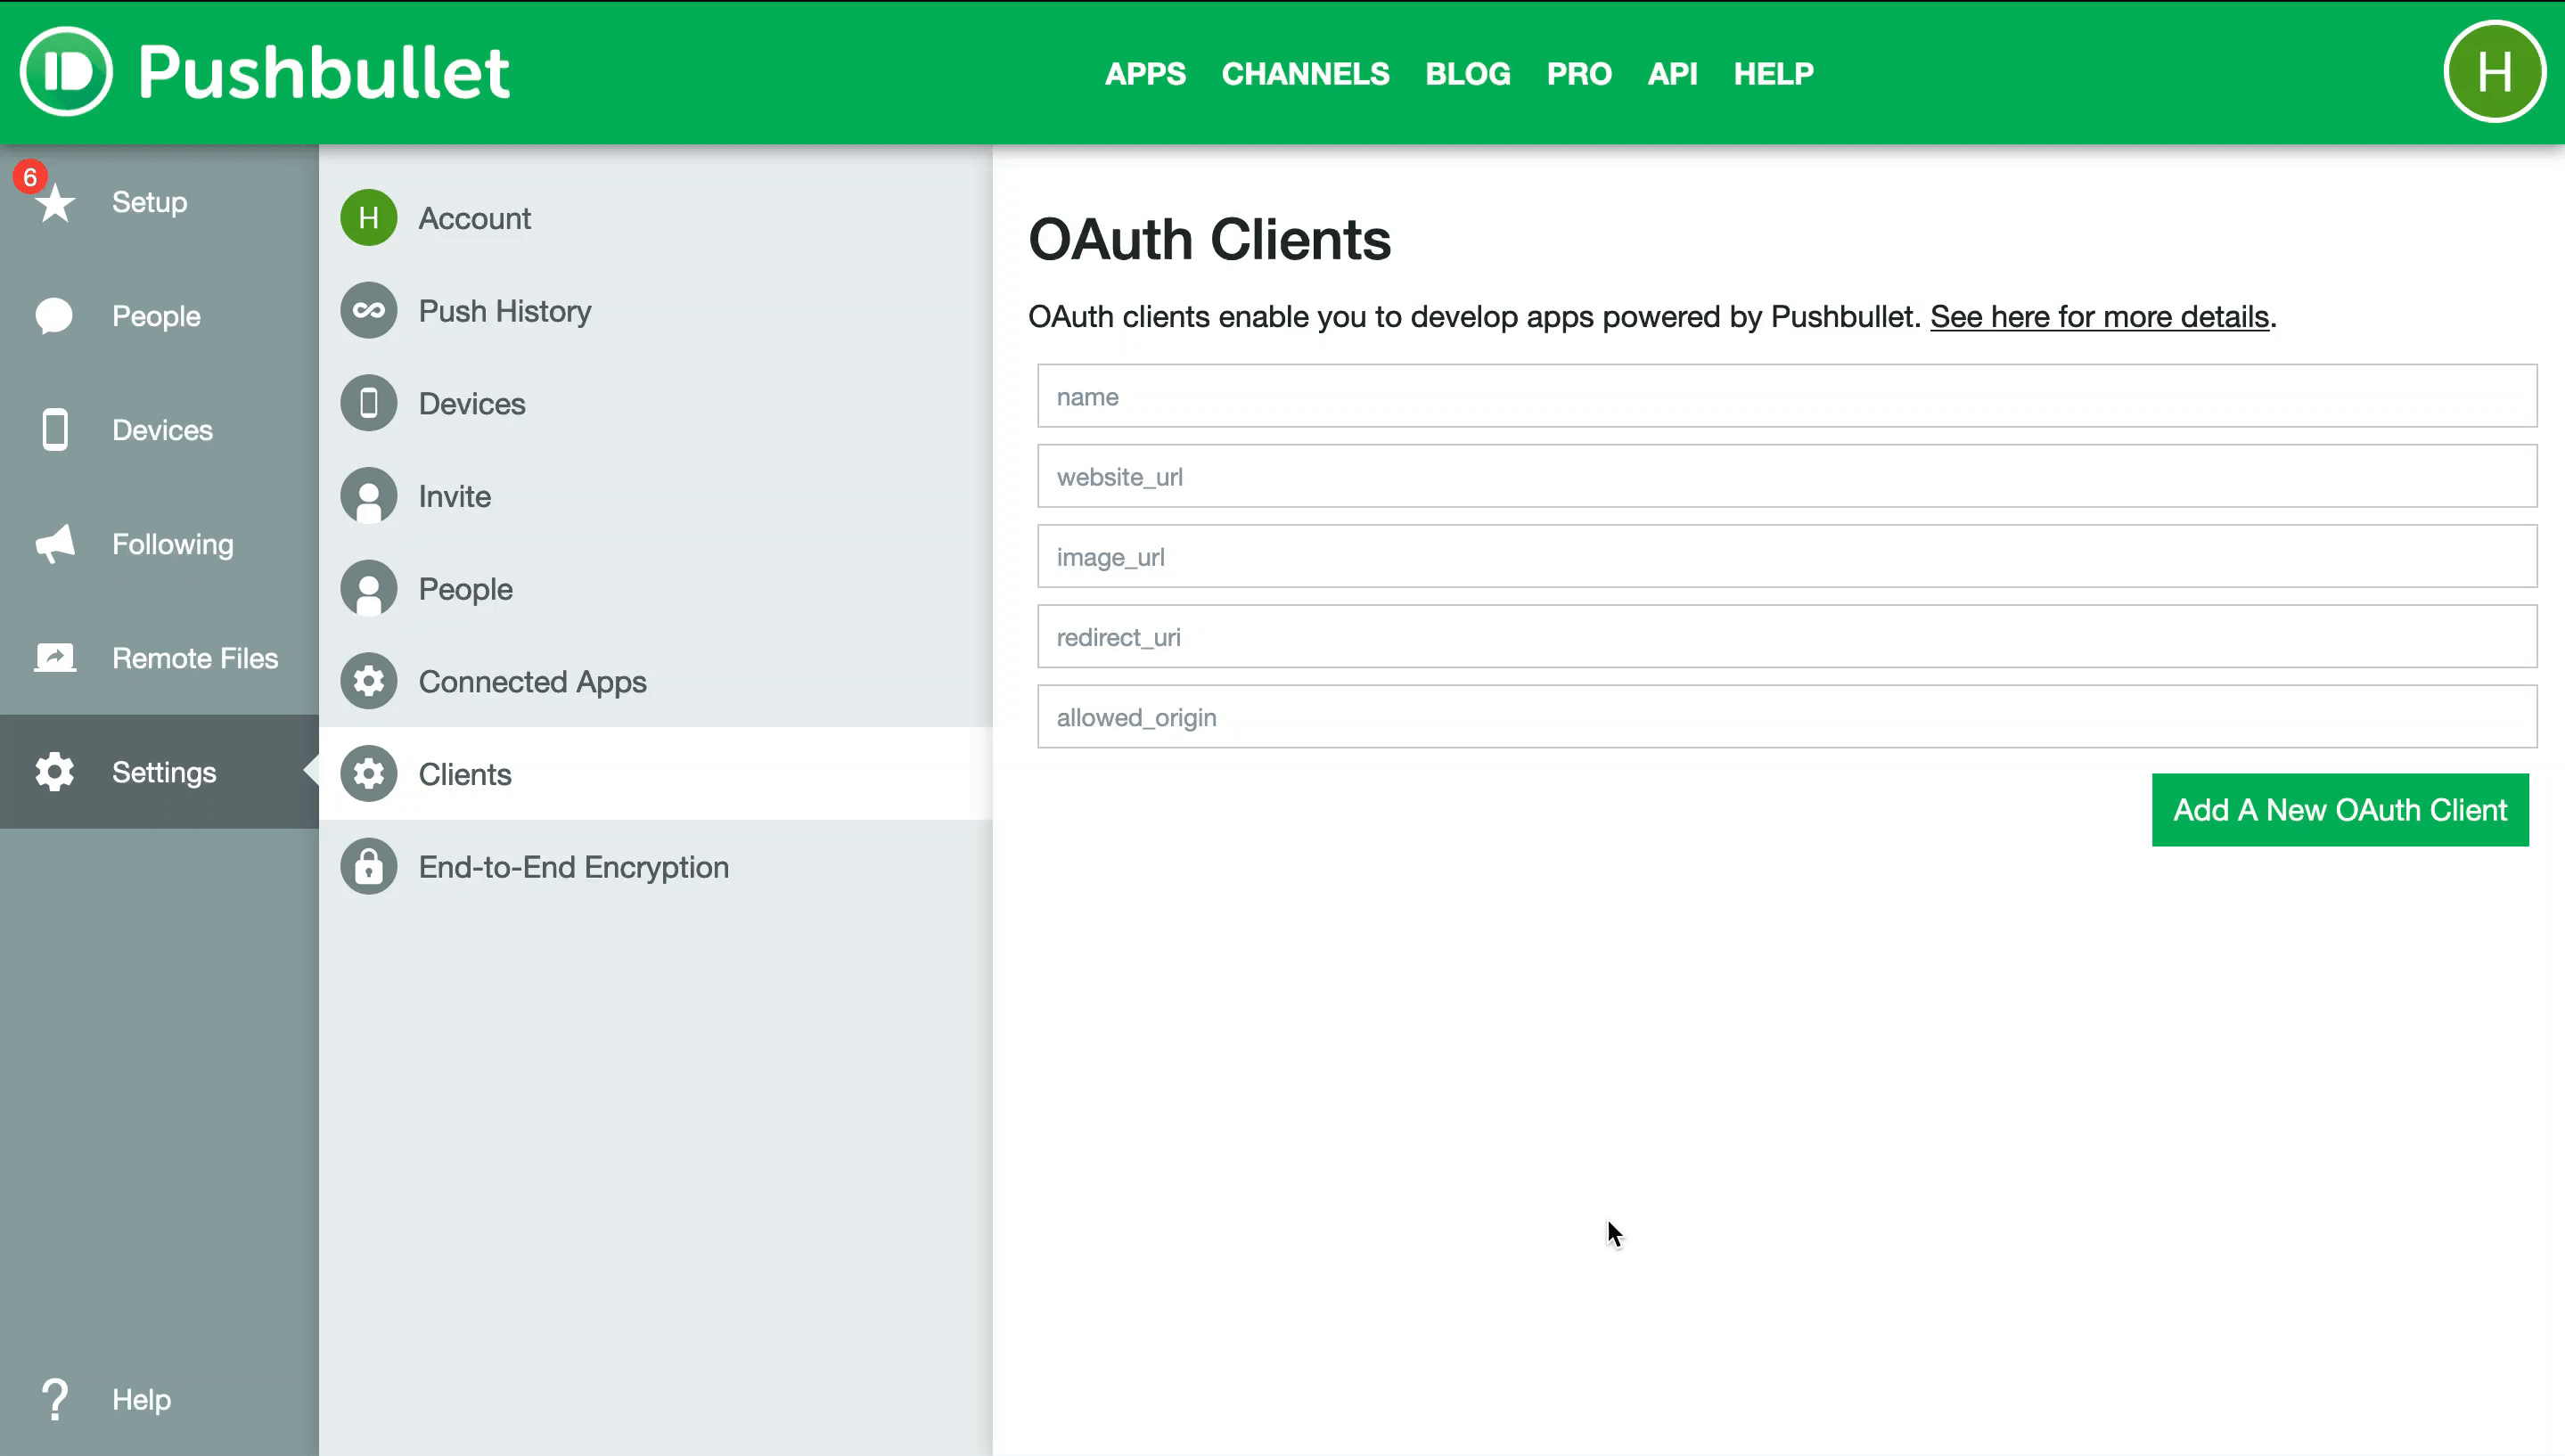Image resolution: width=2565 pixels, height=1456 pixels.
Task: Click the Connected Apps gear icon
Action: click(368, 681)
